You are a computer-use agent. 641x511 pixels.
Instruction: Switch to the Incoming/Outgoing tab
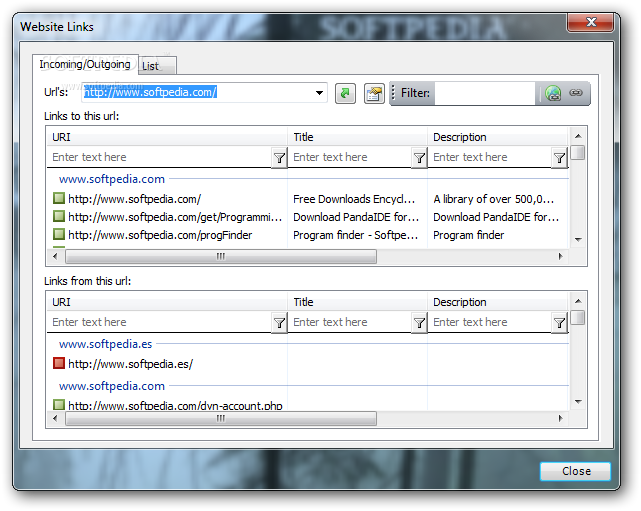click(85, 64)
